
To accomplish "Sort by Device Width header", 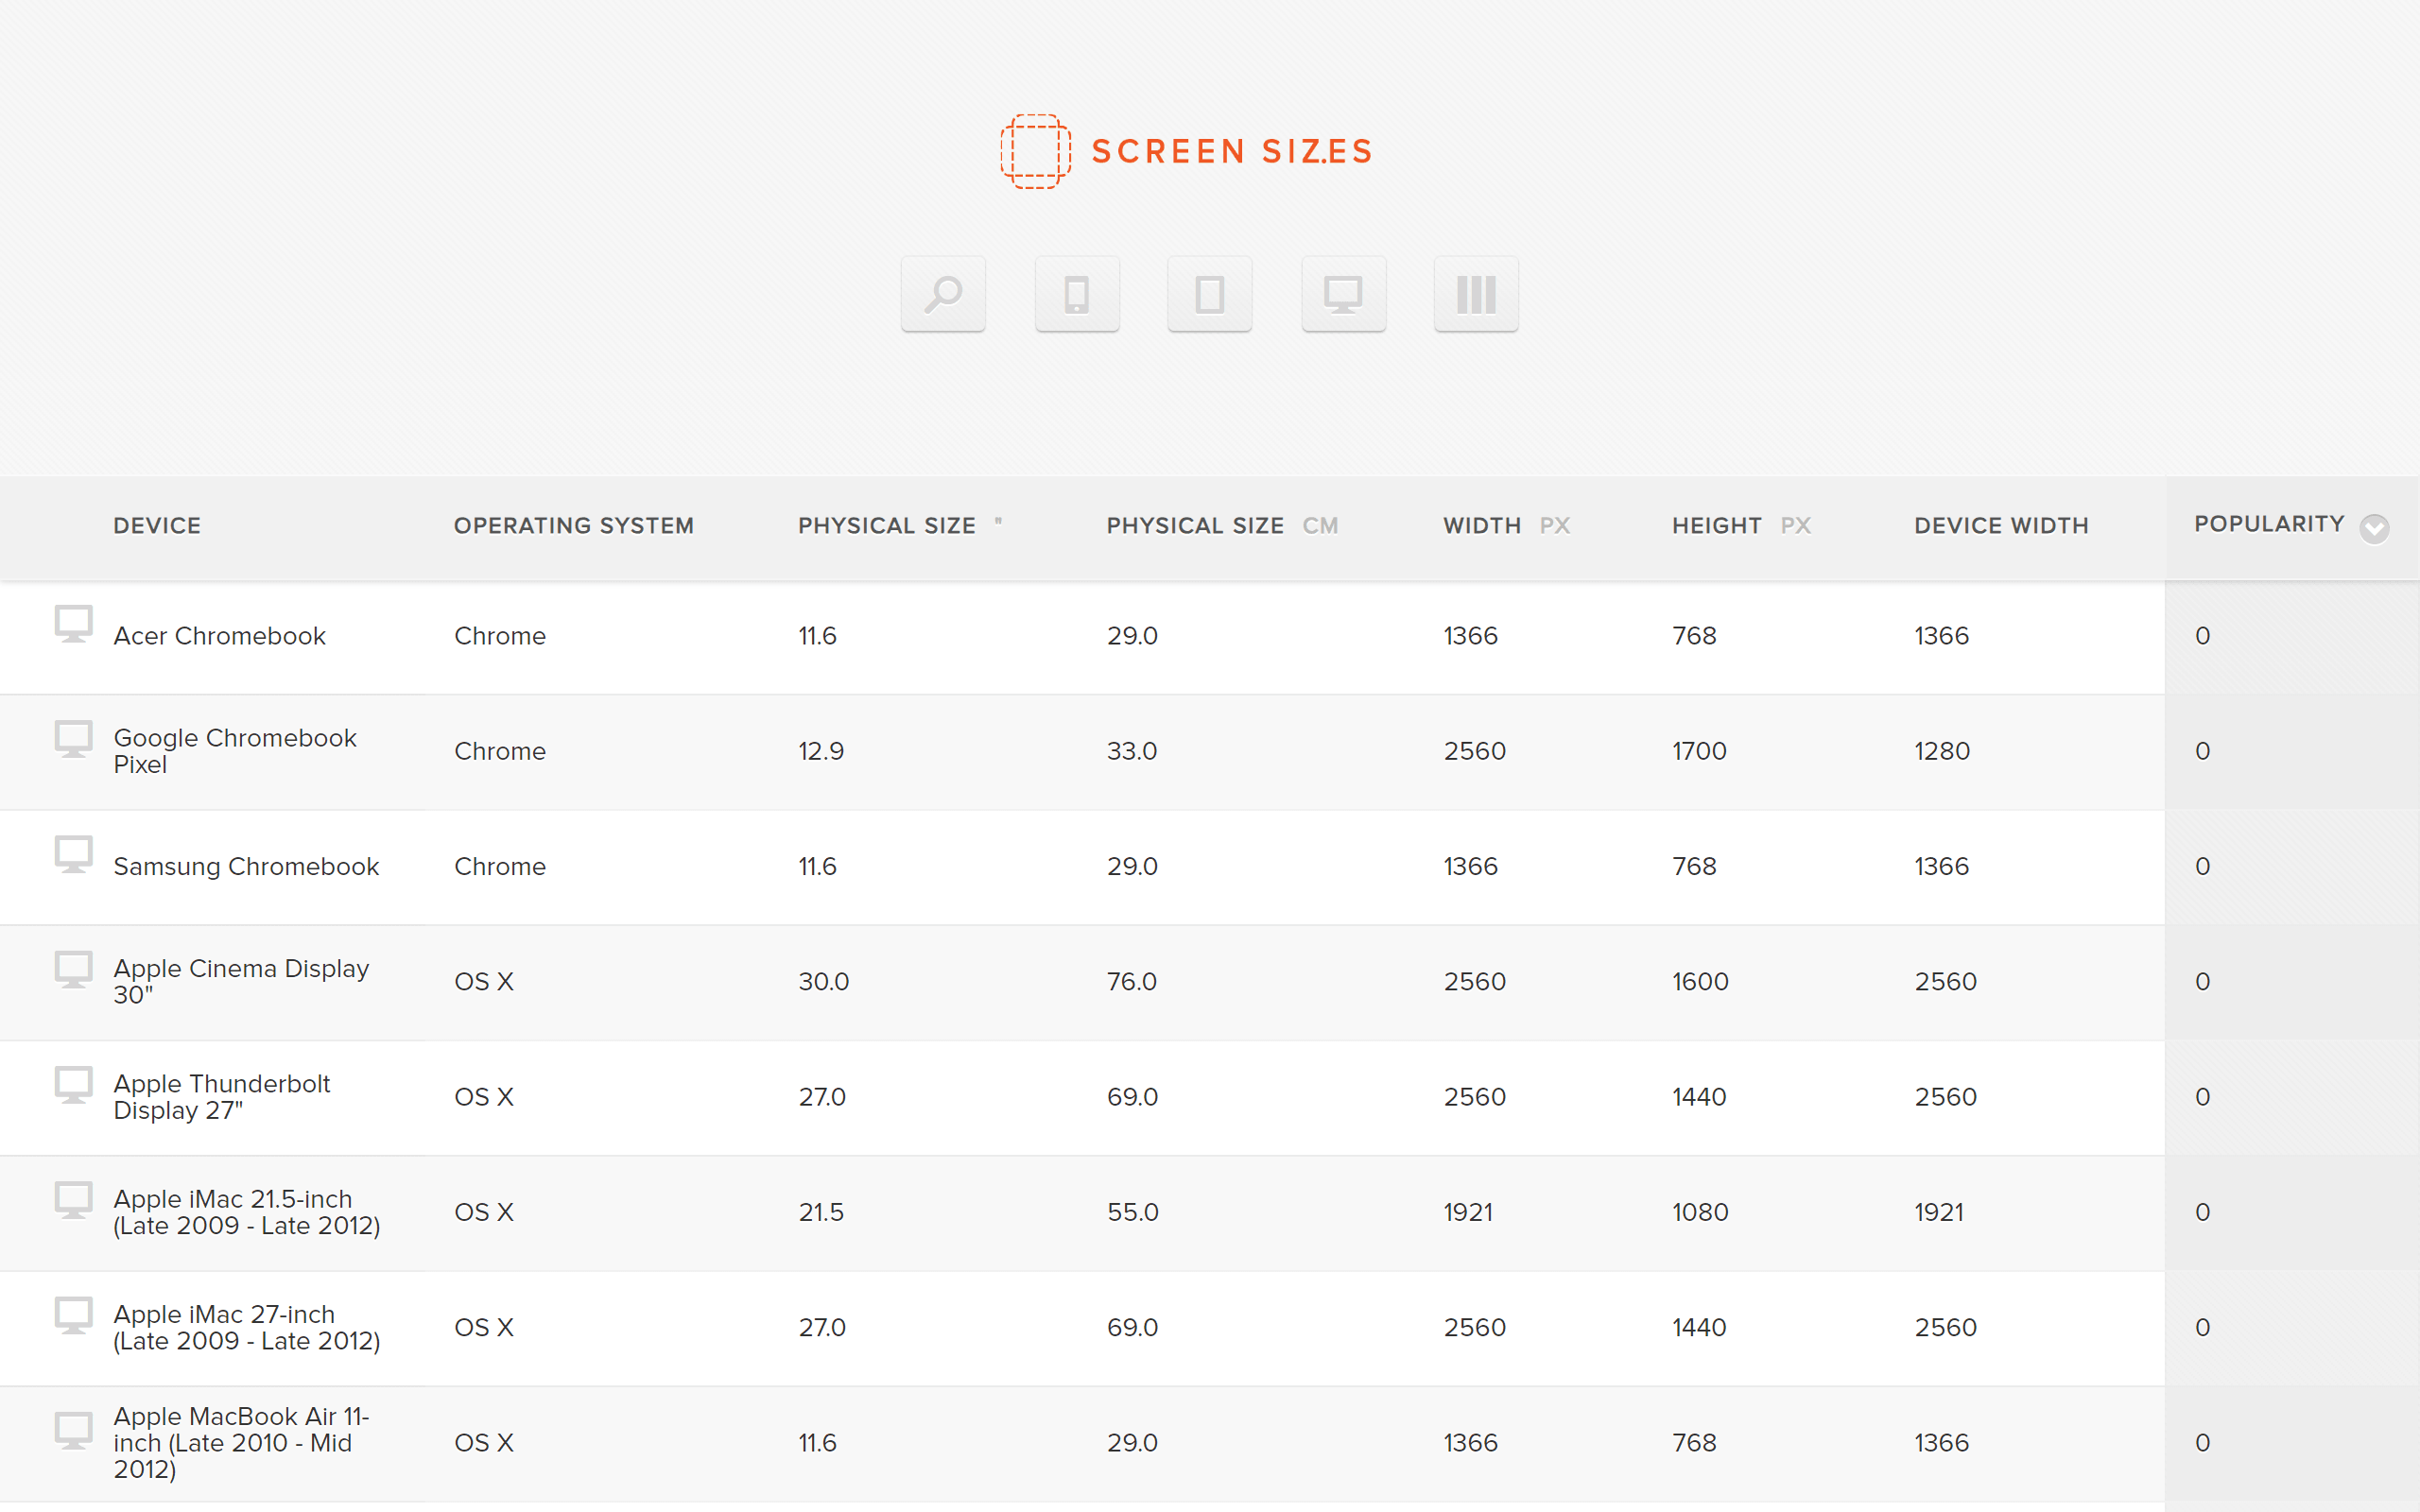I will pyautogui.click(x=2001, y=526).
